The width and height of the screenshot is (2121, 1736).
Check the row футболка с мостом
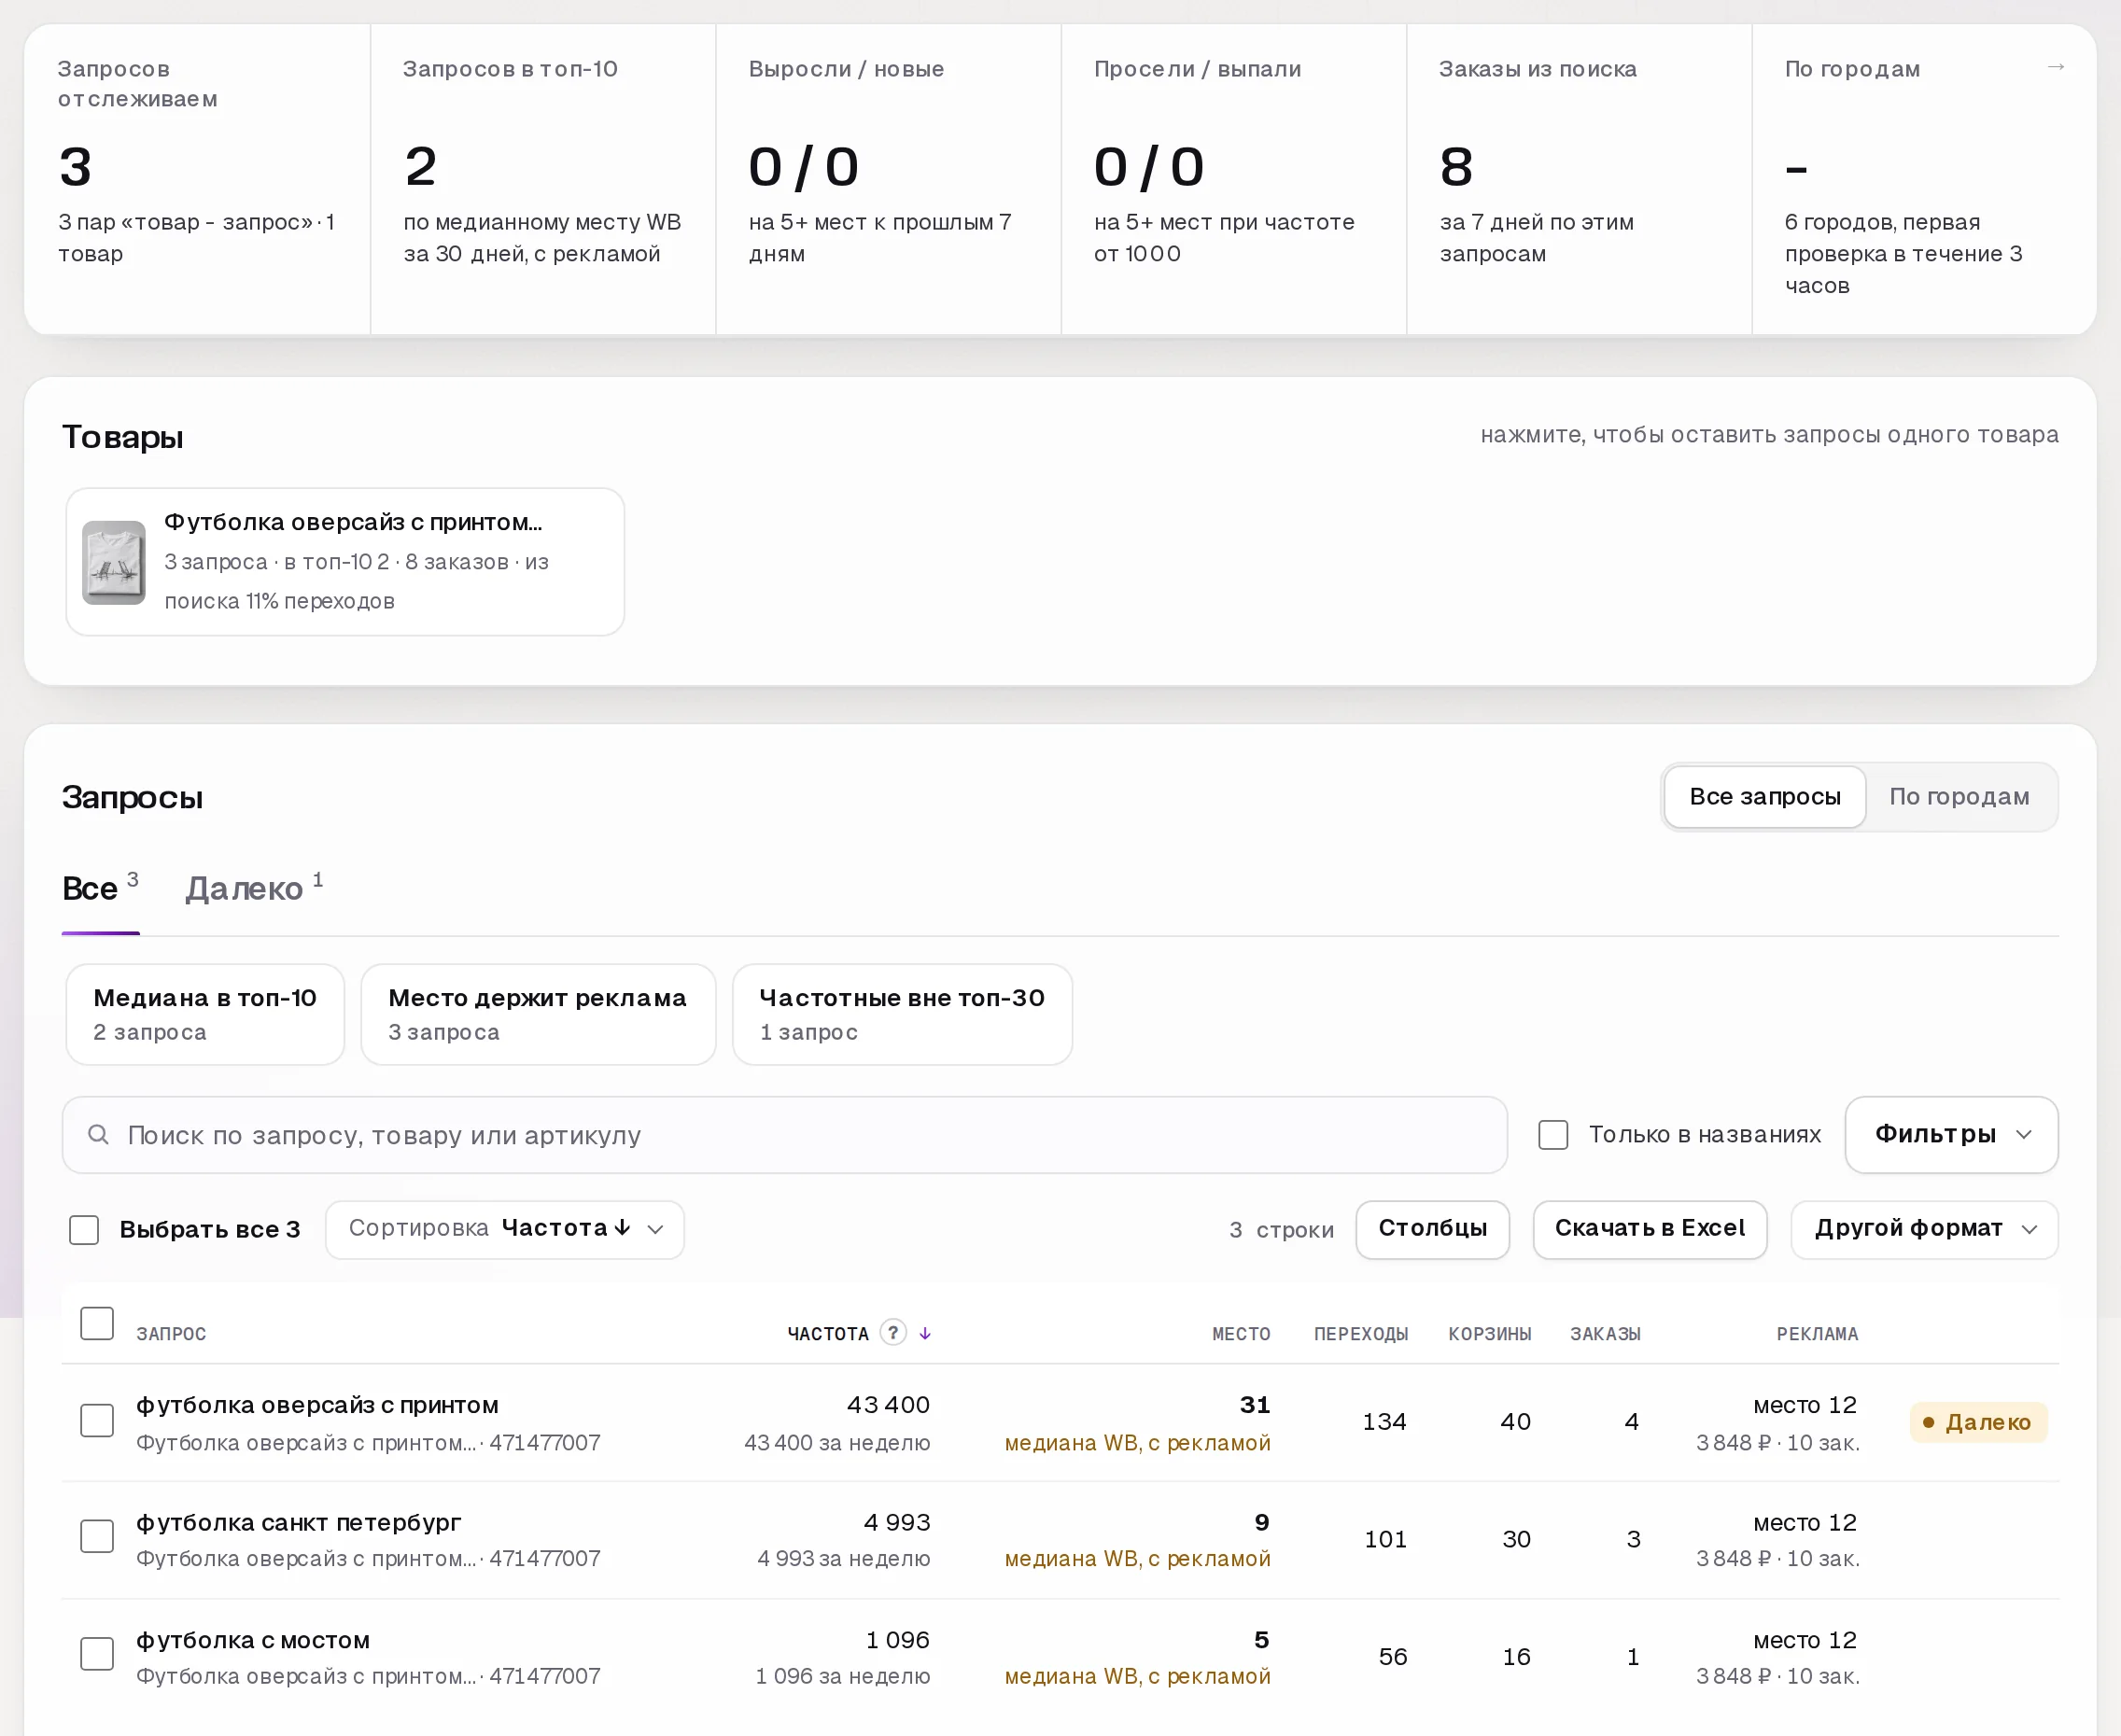(x=97, y=1653)
